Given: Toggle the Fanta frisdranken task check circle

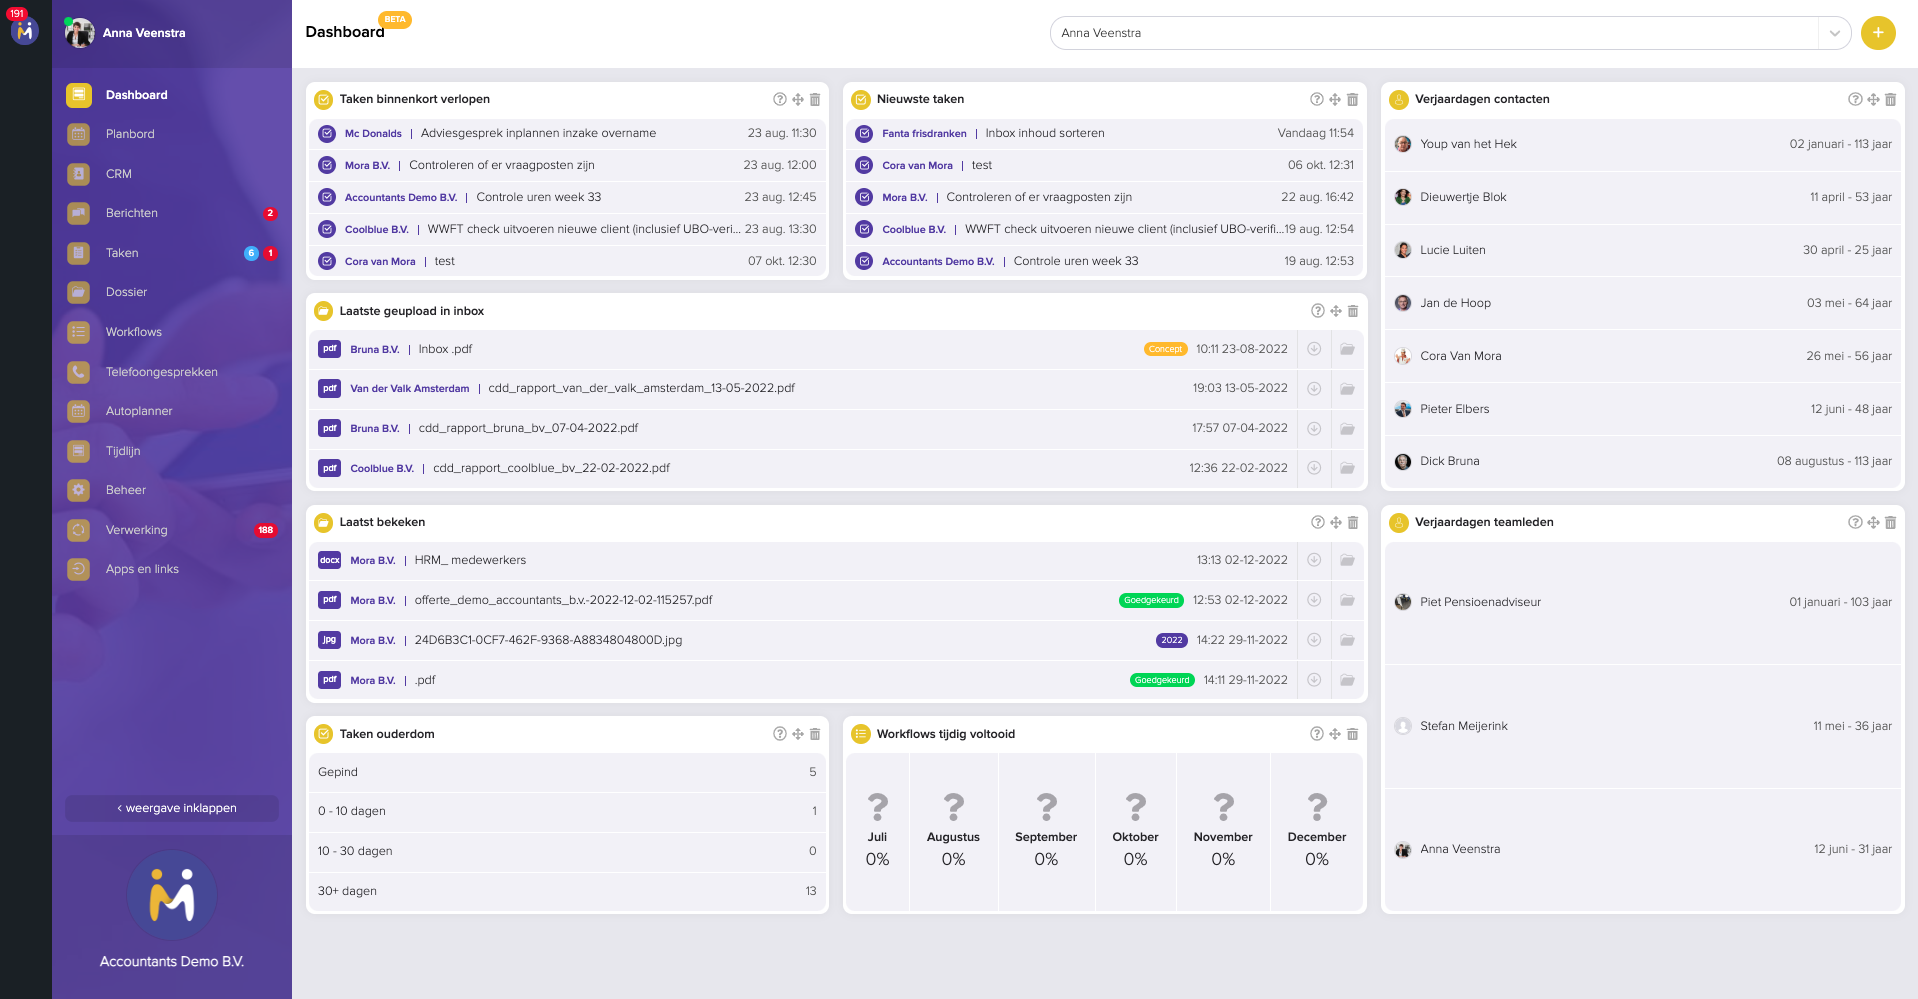Looking at the screenshot, I should pyautogui.click(x=864, y=133).
